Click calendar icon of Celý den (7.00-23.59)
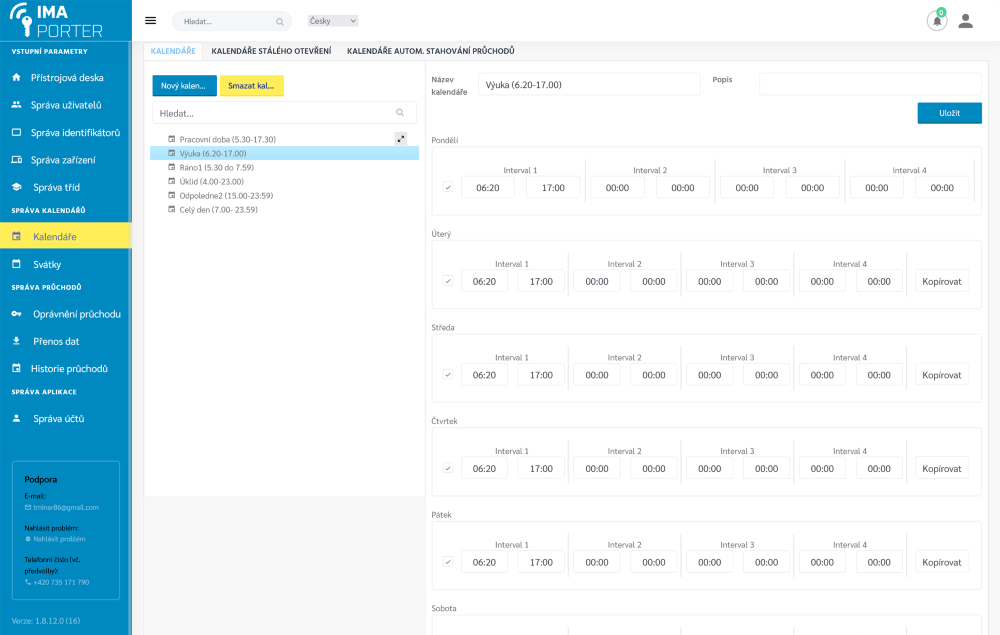 [x=172, y=209]
